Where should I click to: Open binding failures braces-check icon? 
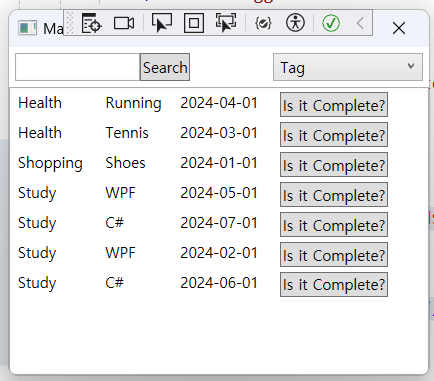tap(263, 23)
